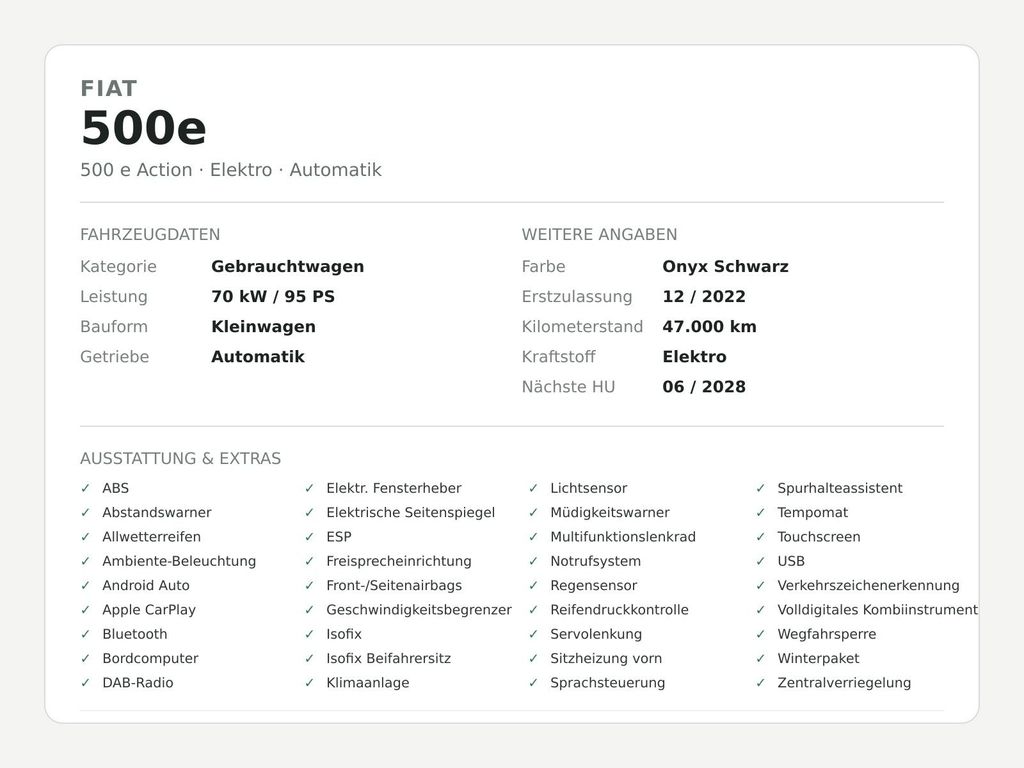This screenshot has width=1024, height=768.
Task: Click the checkmark beside Elektr. Fensterheber
Action: pyautogui.click(x=310, y=488)
